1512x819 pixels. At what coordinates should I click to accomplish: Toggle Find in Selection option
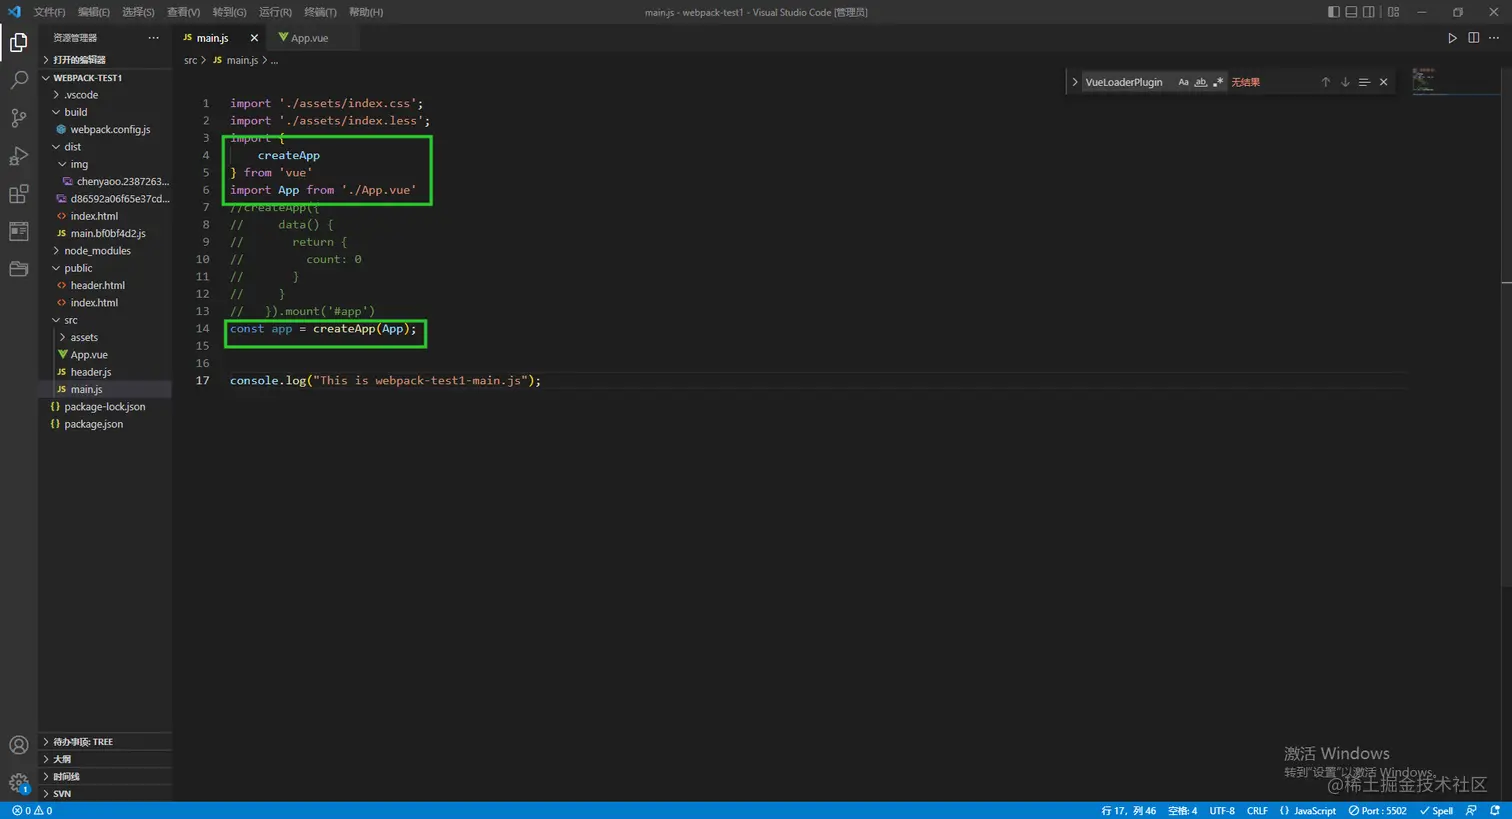[x=1364, y=82]
